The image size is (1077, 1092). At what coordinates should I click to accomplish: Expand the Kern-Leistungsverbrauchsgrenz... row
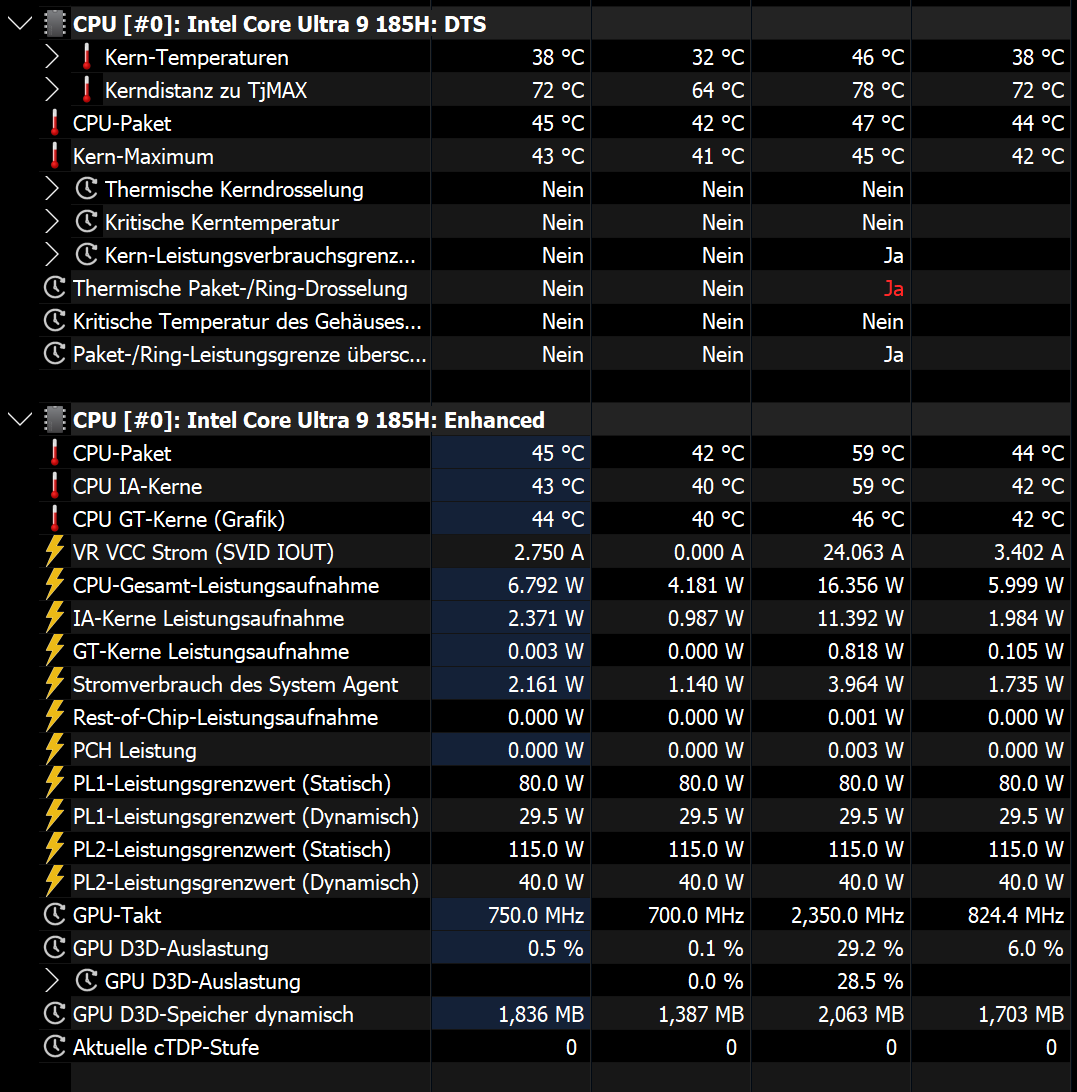[x=52, y=255]
